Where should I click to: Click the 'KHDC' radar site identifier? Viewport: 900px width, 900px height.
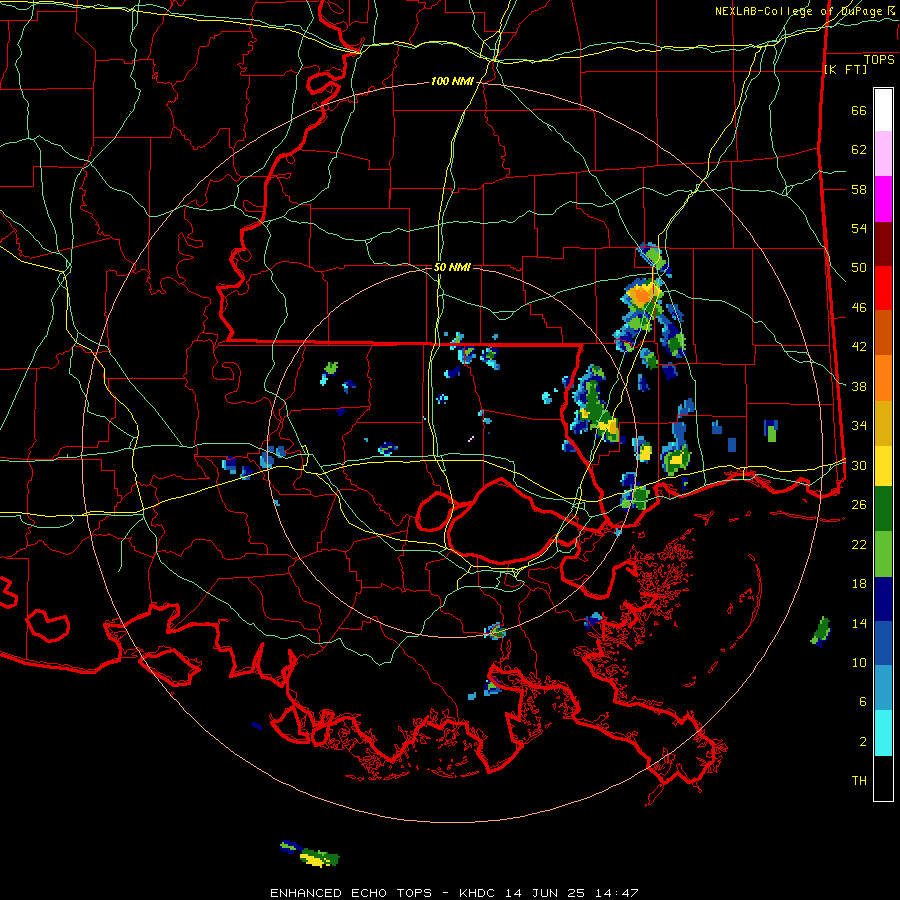[x=479, y=893]
